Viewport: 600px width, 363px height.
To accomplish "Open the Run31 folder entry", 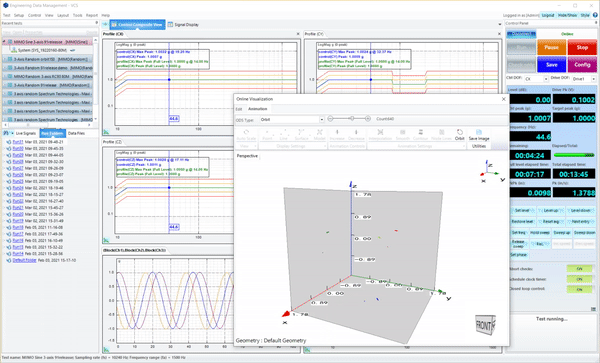I will tap(18, 142).
